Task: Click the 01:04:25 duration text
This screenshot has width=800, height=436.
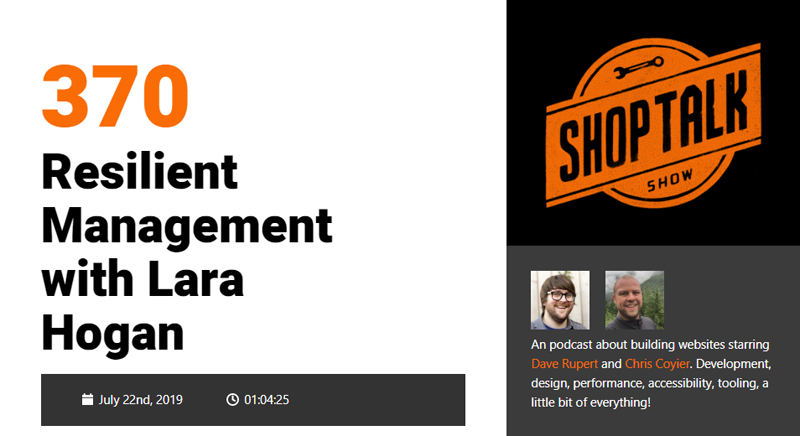Action: pos(267,399)
